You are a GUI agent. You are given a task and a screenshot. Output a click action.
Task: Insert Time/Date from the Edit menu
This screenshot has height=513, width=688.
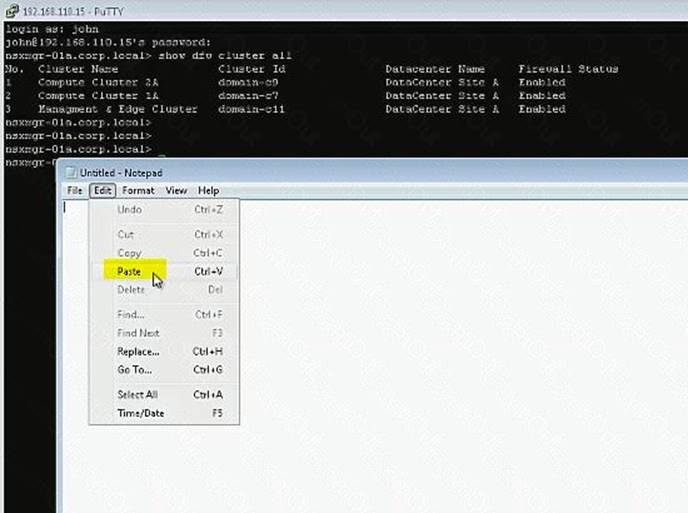[x=140, y=413]
